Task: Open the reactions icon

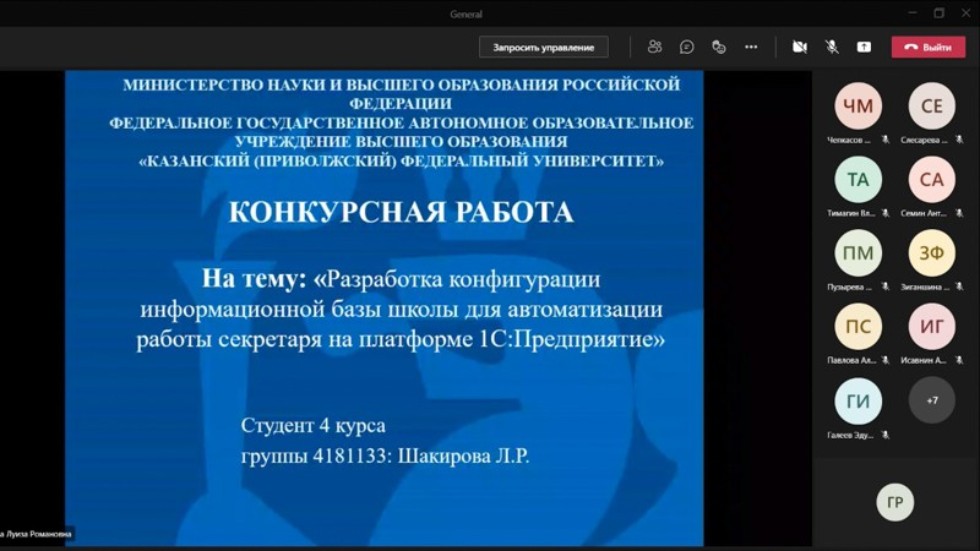Action: (719, 47)
